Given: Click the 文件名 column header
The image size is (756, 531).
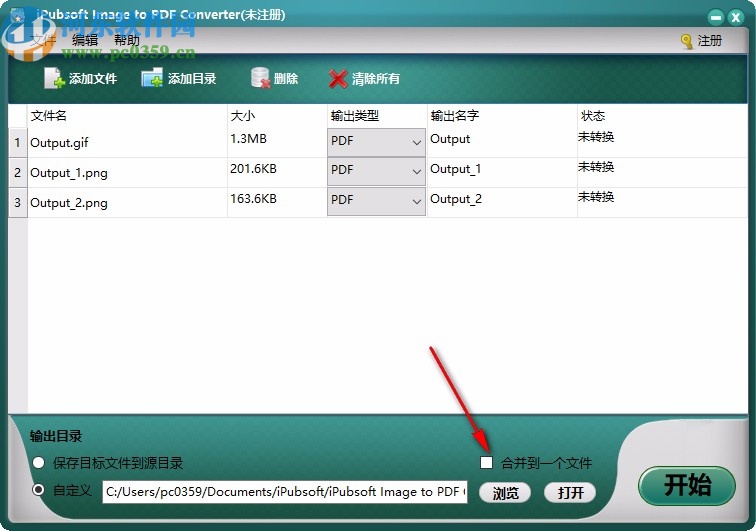Looking at the screenshot, I should coord(48,116).
